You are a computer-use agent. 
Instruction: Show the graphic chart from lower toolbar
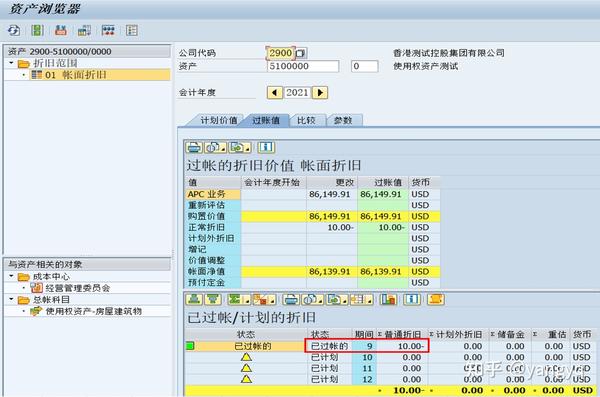388,299
